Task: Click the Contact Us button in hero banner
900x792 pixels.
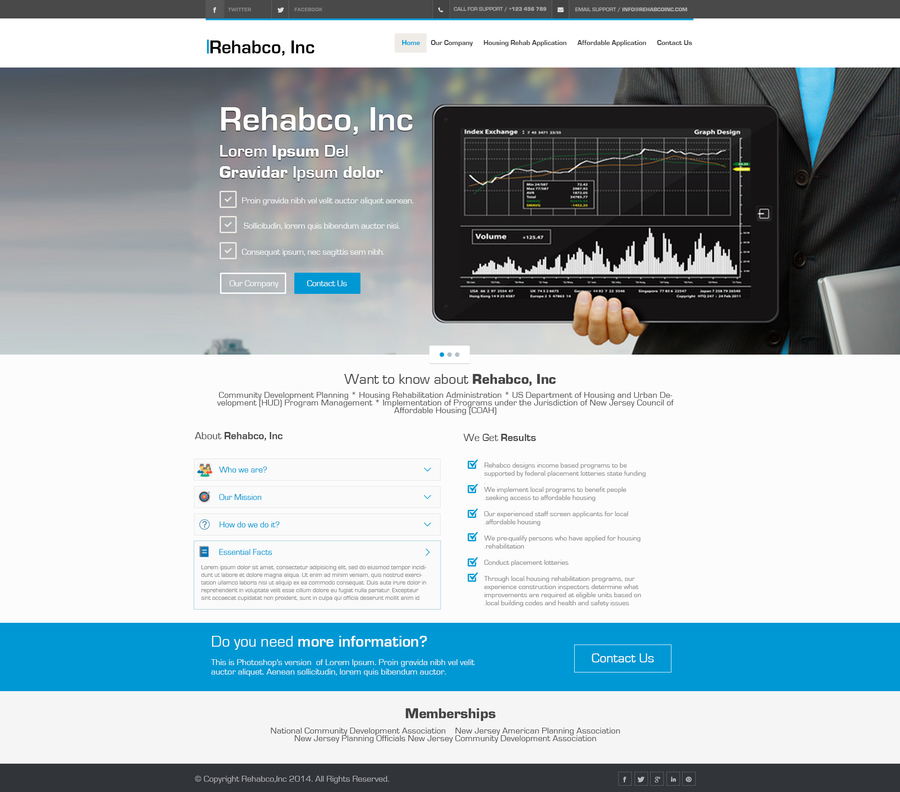Action: (327, 283)
